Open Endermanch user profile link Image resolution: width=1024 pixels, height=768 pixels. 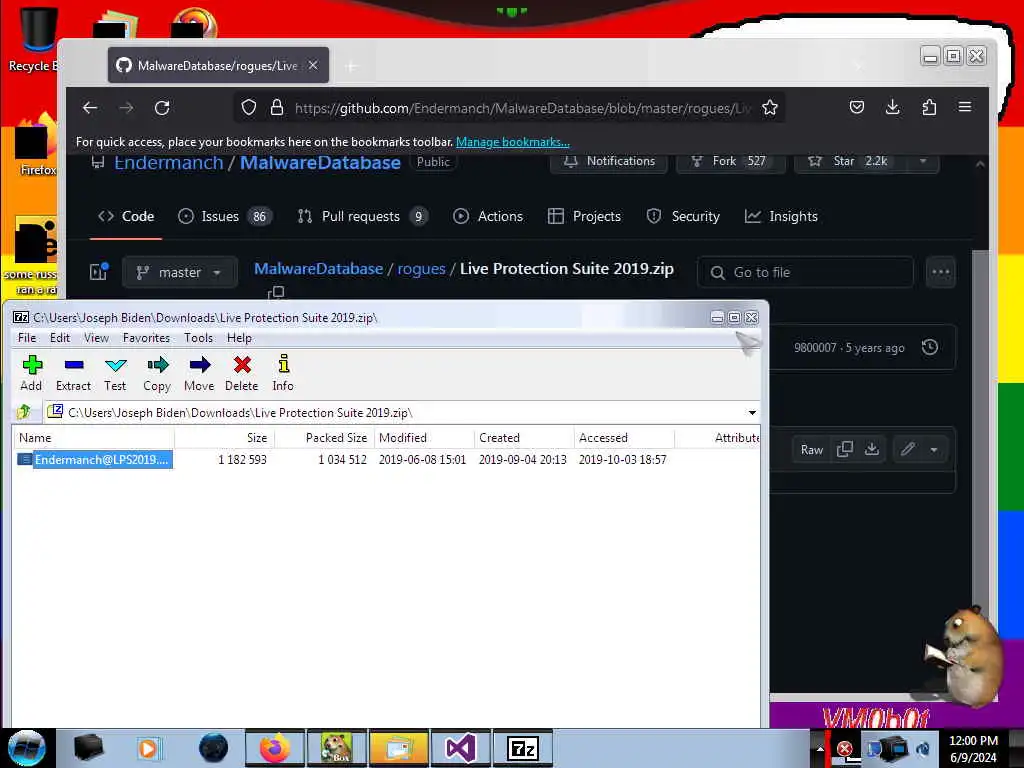tap(168, 163)
